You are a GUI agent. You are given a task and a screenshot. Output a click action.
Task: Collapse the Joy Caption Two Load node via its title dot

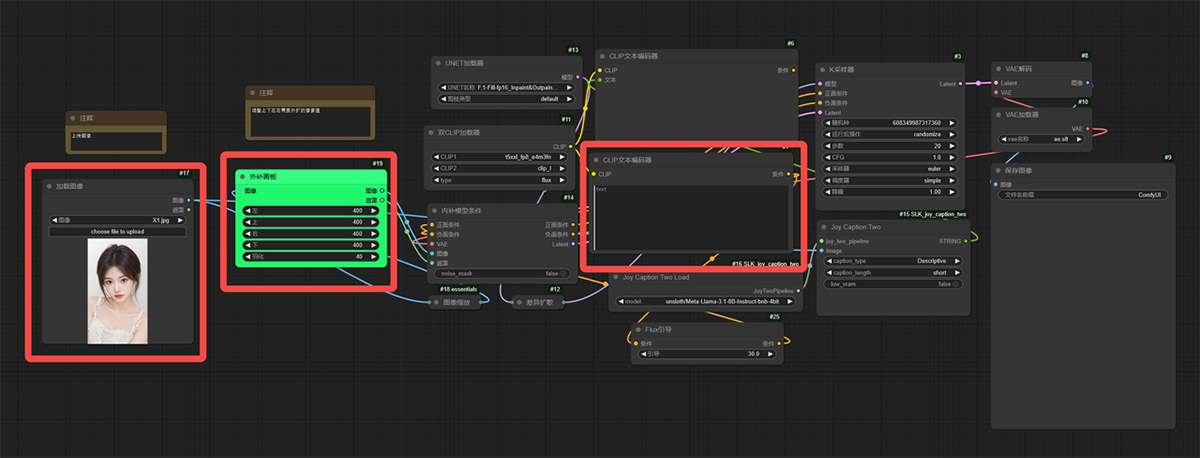pos(615,277)
